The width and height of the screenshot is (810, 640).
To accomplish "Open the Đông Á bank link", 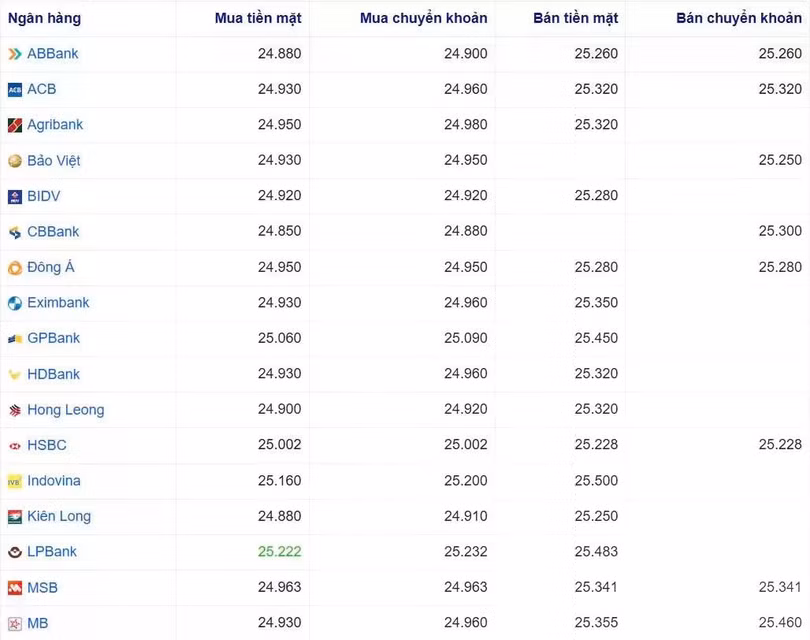I will (51, 268).
